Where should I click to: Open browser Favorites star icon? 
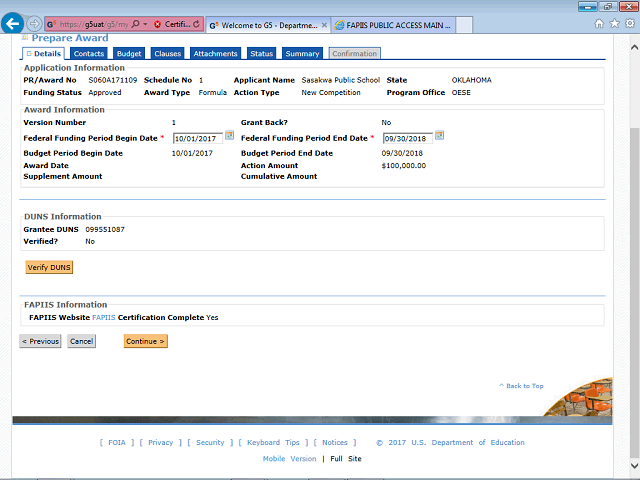612,23
